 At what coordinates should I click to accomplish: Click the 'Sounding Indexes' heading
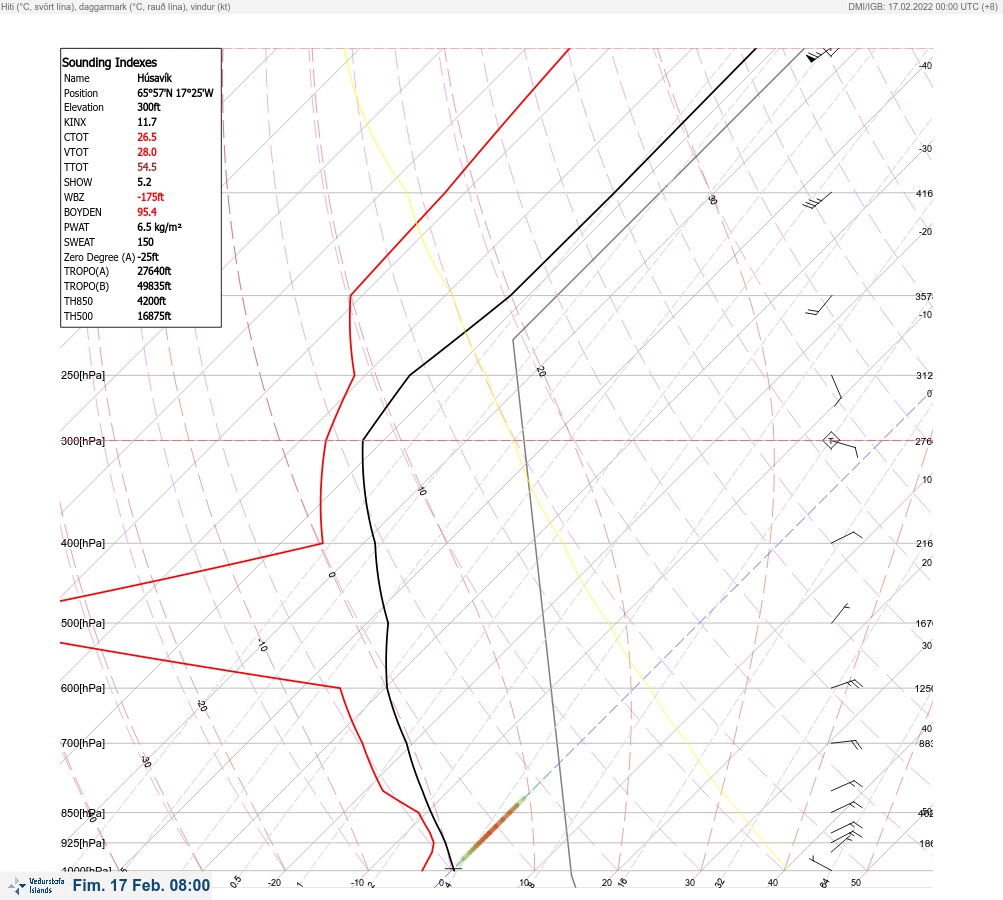109,63
